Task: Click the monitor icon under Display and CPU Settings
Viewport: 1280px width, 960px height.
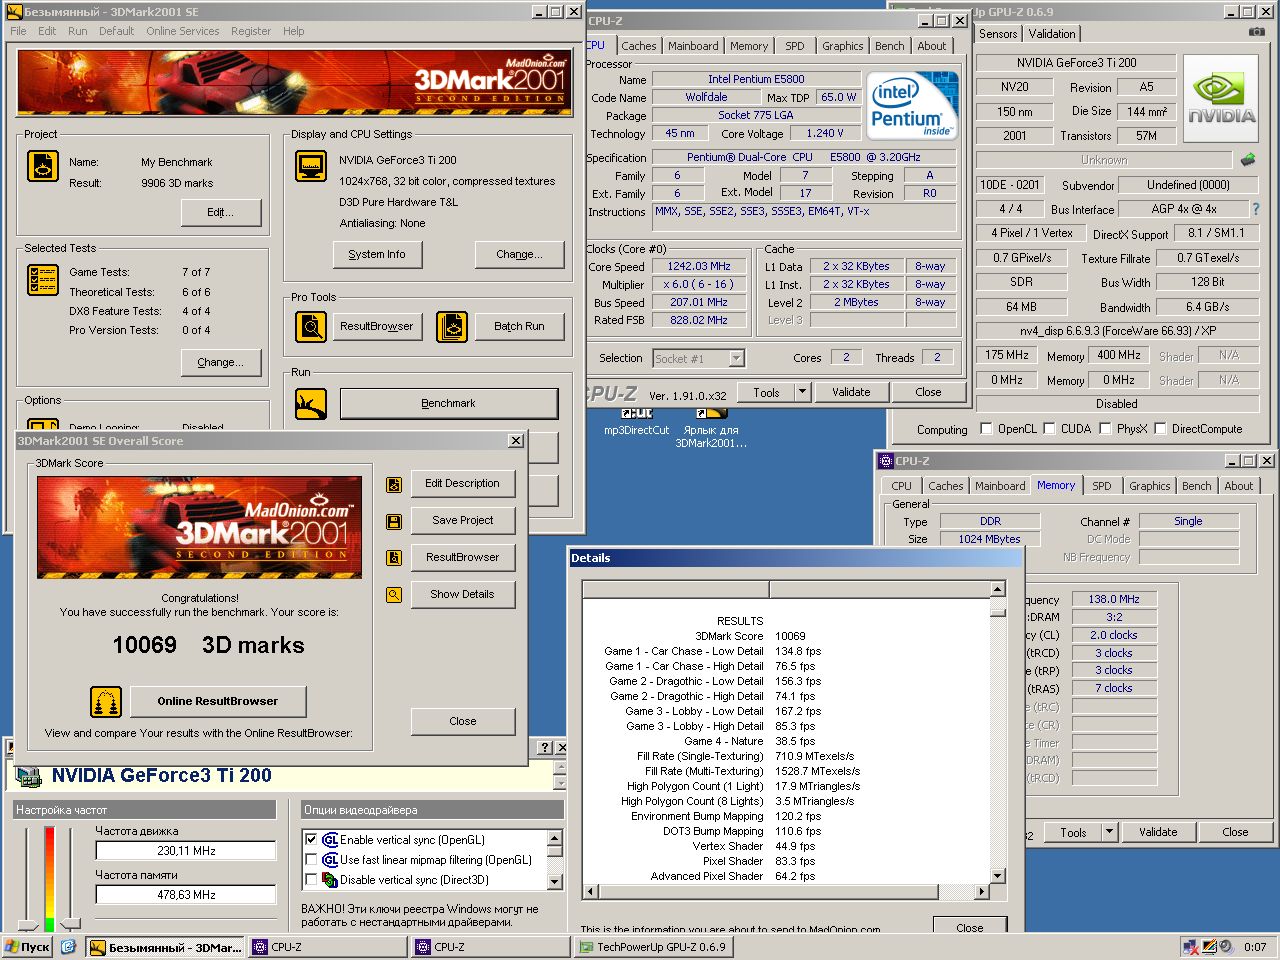Action: (311, 166)
